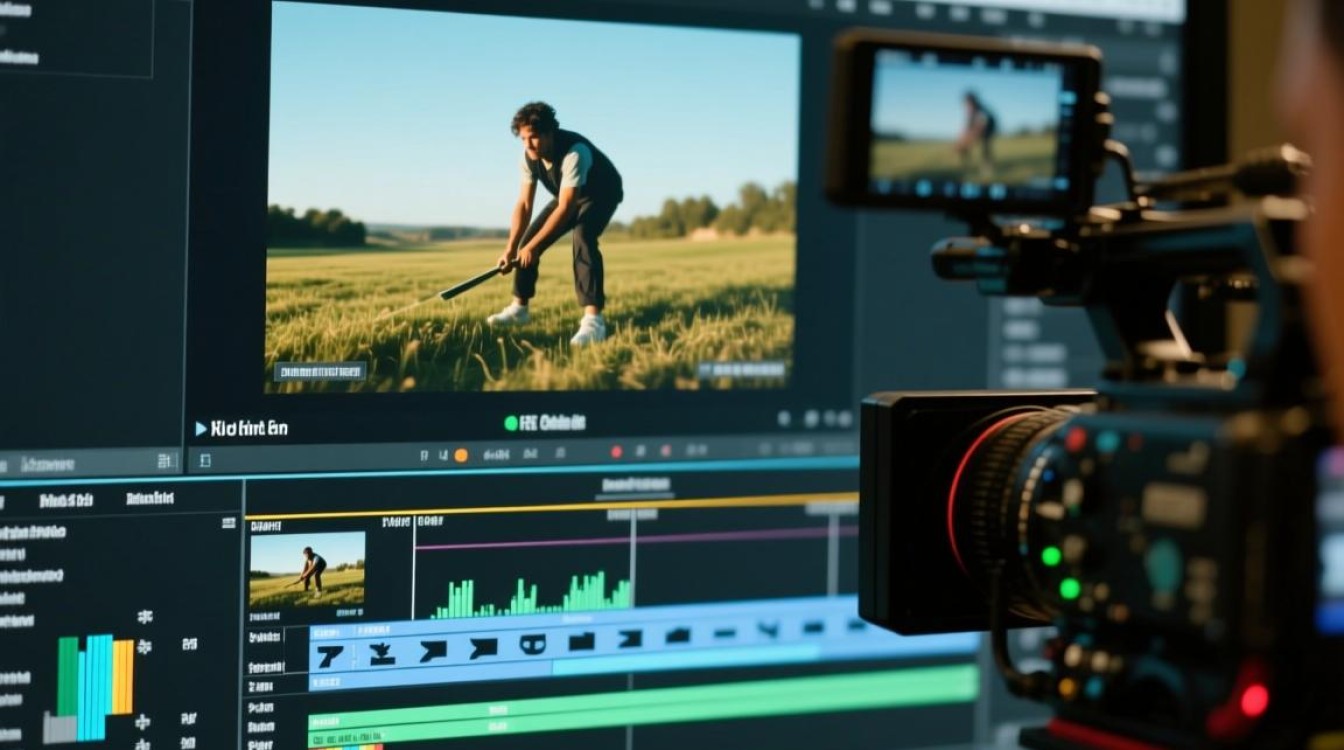Select the green audio waveform clip
This screenshot has width=1344, height=750.
[x=532, y=597]
